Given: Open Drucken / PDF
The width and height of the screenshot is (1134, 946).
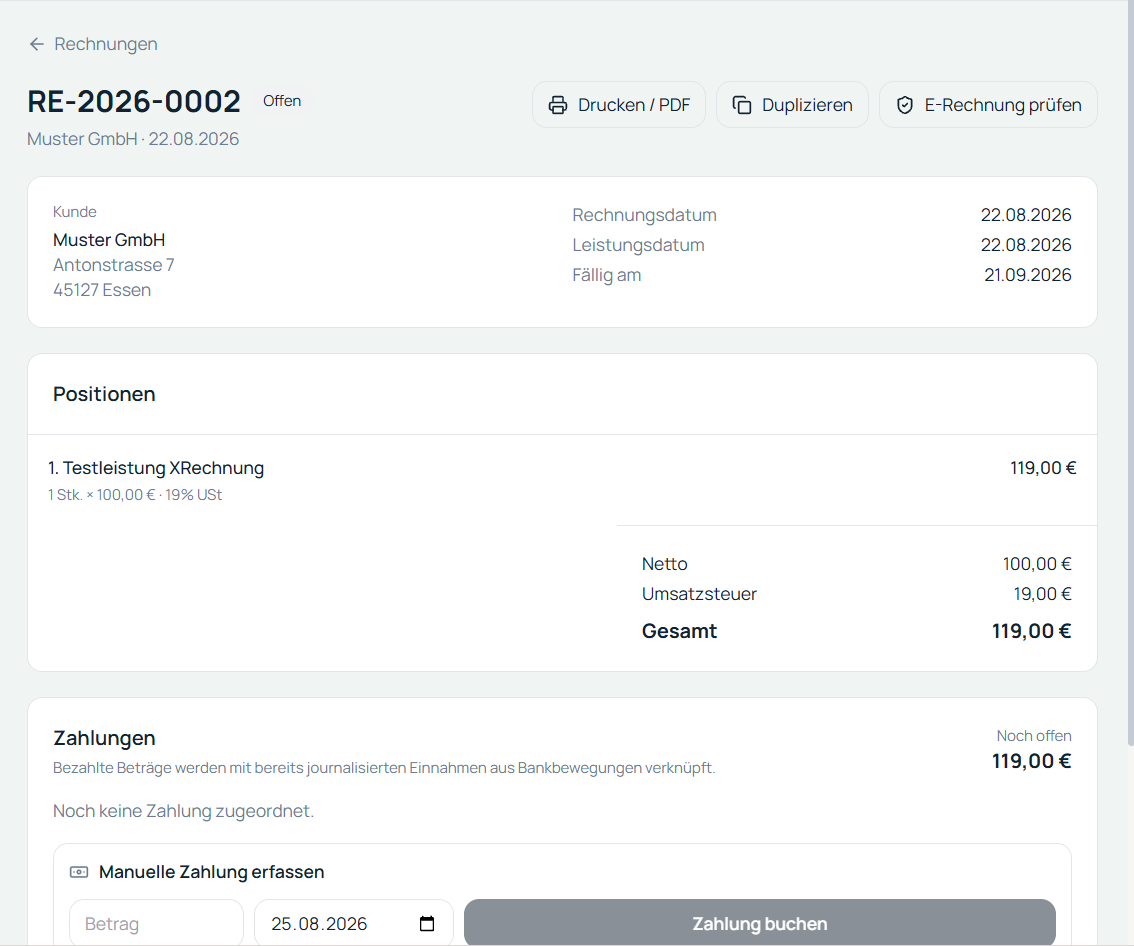Looking at the screenshot, I should pyautogui.click(x=619, y=105).
